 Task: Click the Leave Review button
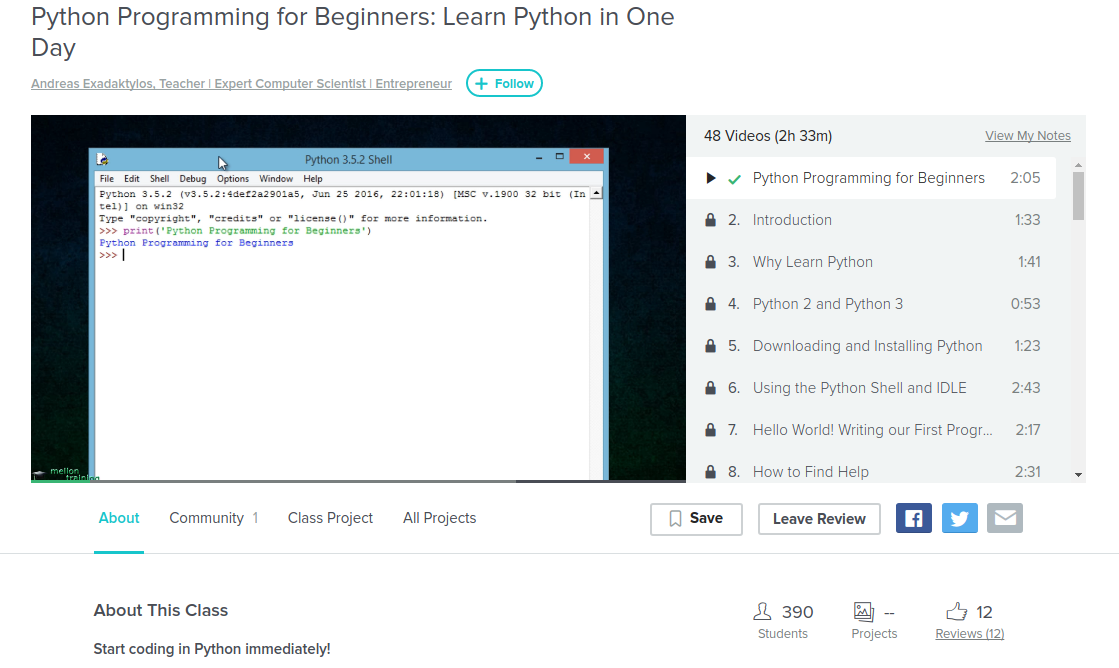819,519
